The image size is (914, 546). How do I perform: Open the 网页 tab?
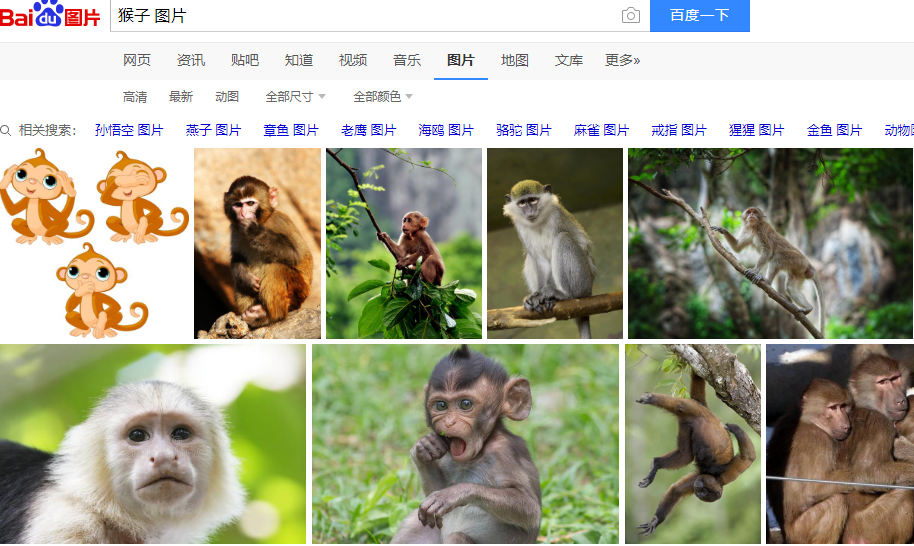pyautogui.click(x=137, y=60)
